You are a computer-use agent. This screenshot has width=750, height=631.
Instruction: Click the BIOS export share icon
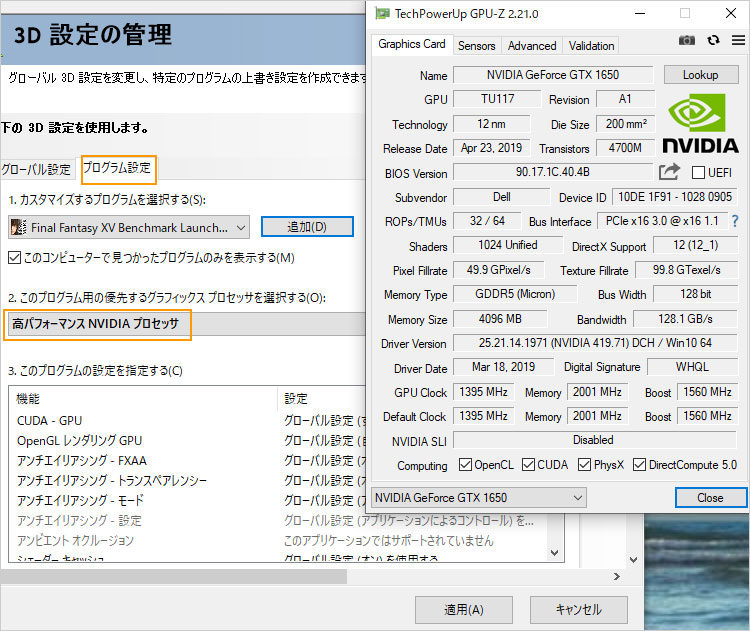670,172
